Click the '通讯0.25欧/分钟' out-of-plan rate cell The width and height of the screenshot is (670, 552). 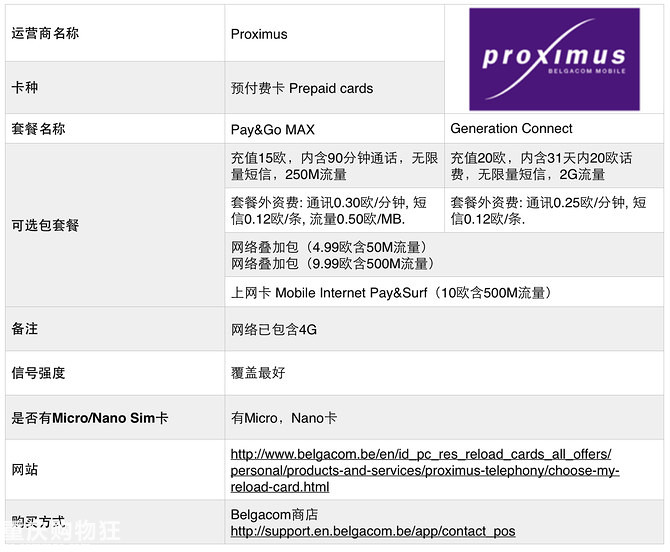pos(554,210)
